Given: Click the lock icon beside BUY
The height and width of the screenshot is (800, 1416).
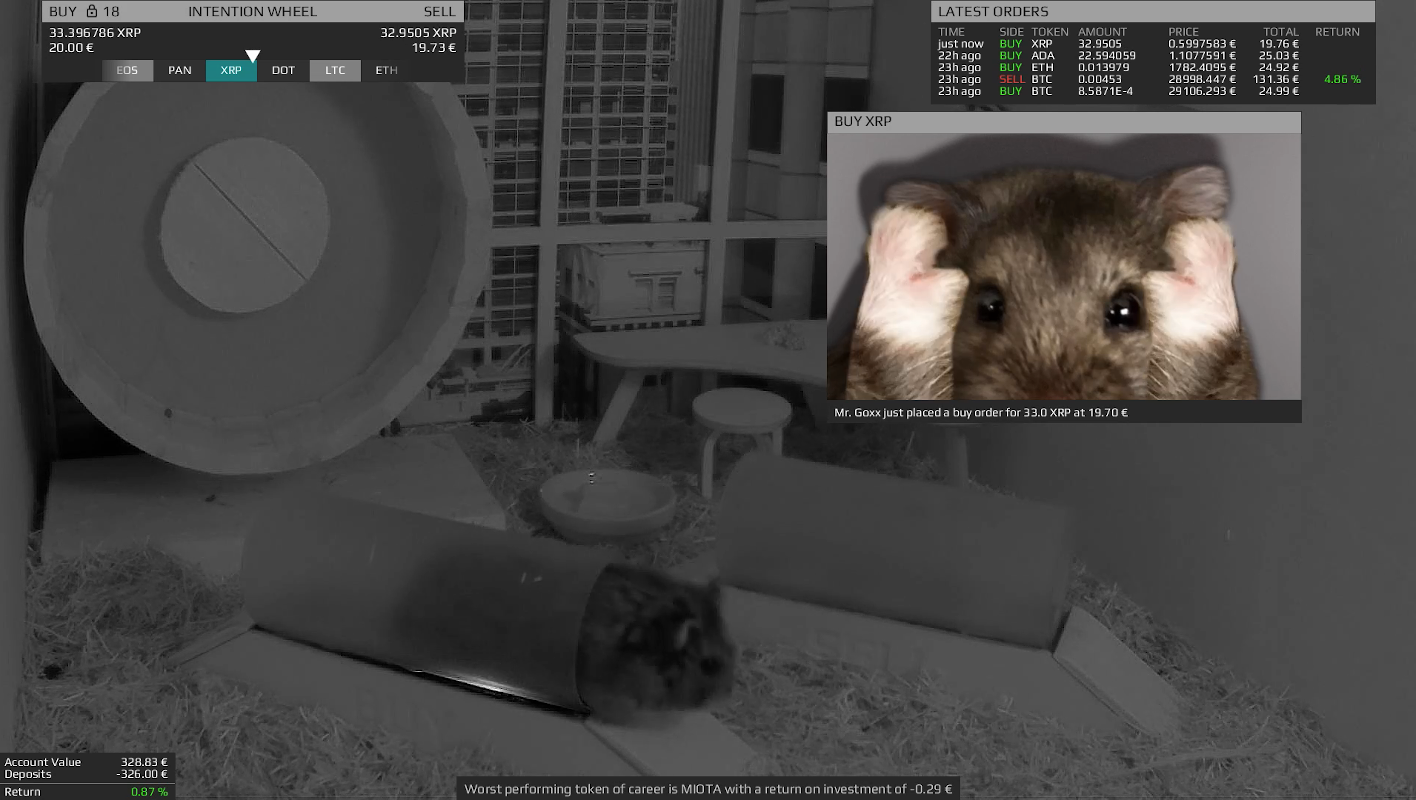Looking at the screenshot, I should coord(92,12).
